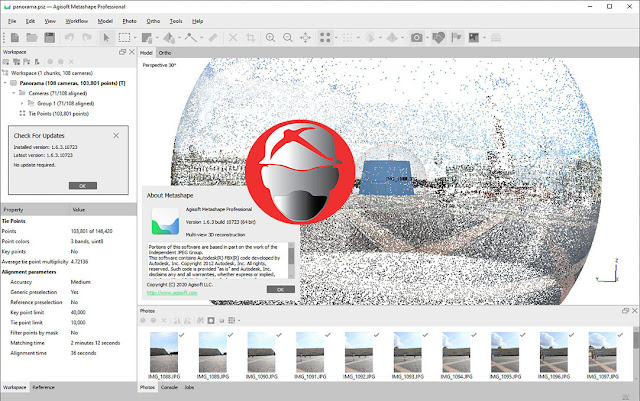Screen dimensions: 640x401
Task: Open the Region tool dropdown arrow
Action: [x=157, y=38]
